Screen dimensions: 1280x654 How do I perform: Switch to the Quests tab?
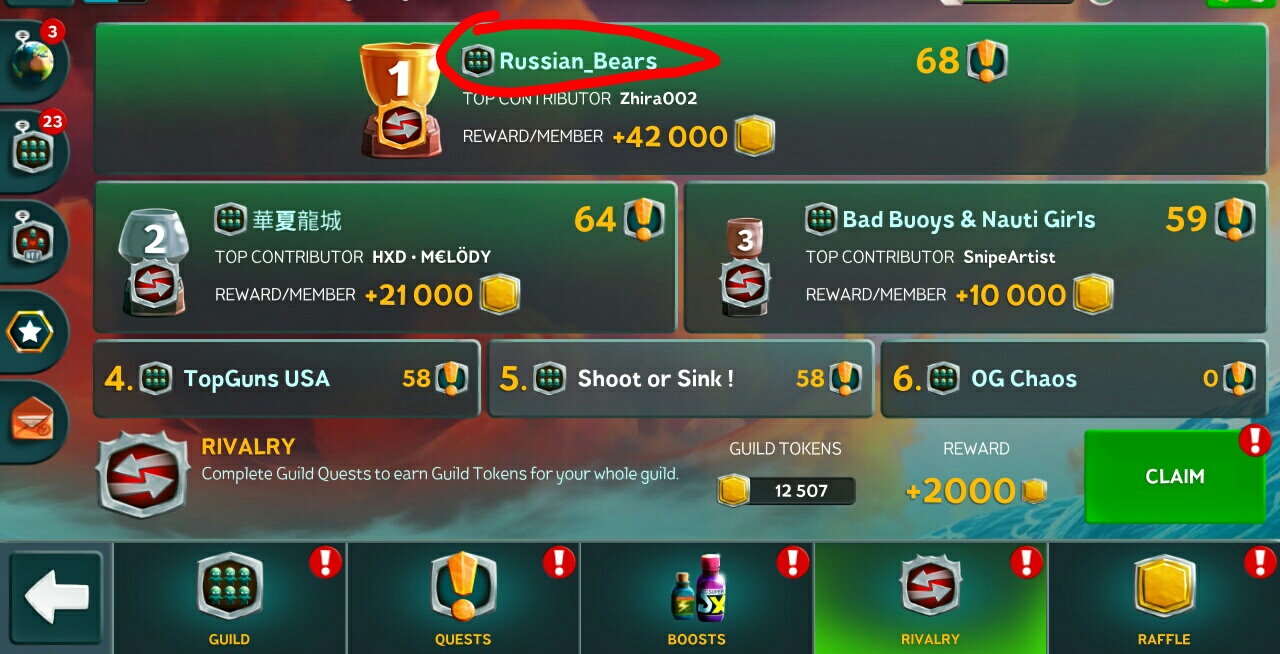[x=463, y=598]
